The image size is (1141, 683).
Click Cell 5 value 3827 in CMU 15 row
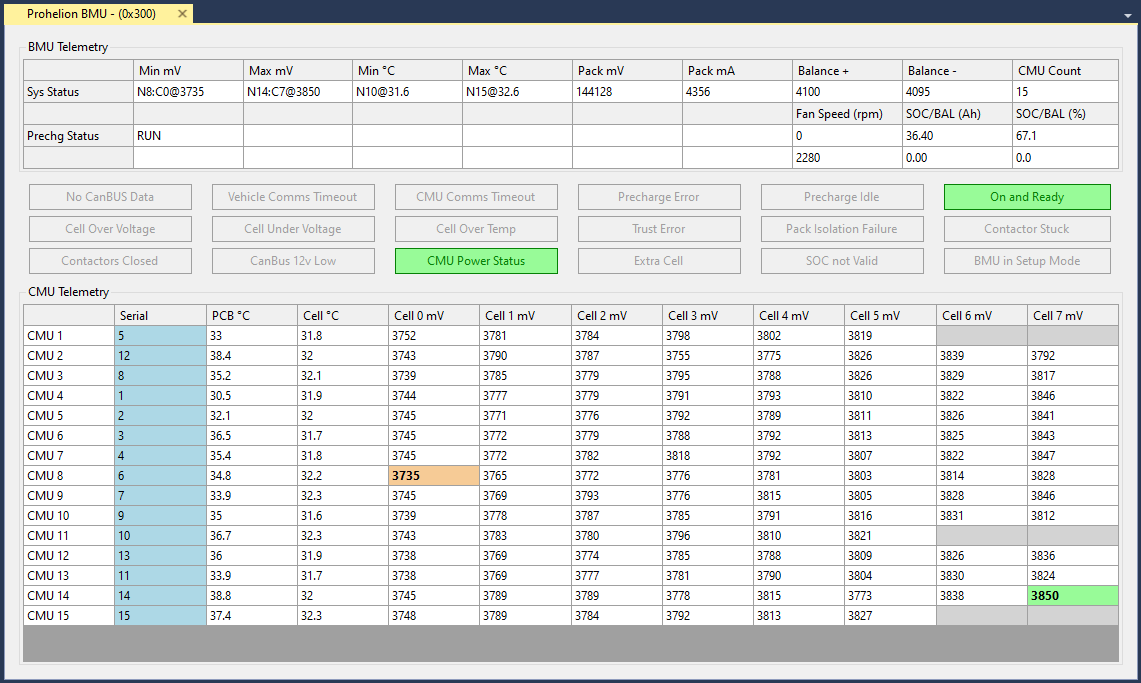[890, 616]
